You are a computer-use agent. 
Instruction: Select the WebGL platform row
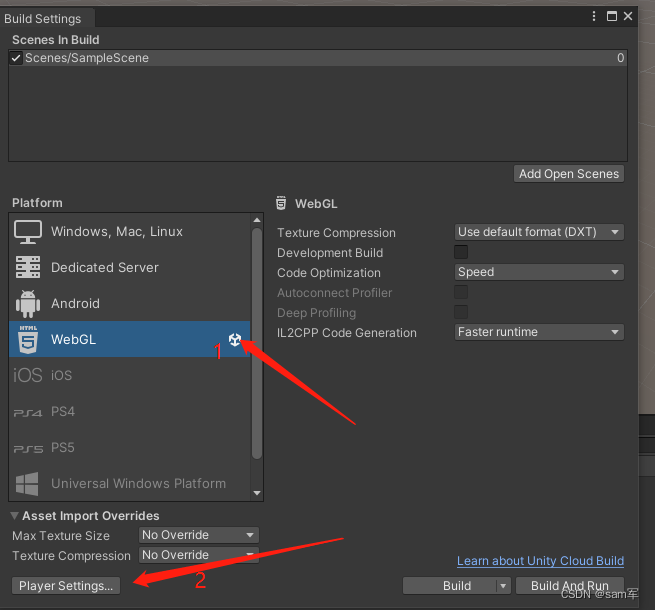tap(129, 339)
